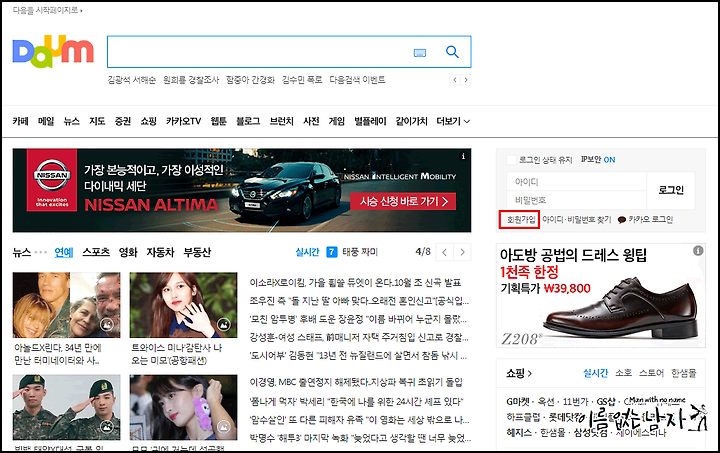
Task: Open headline starting 이소라X로이킴
Action: [355, 282]
